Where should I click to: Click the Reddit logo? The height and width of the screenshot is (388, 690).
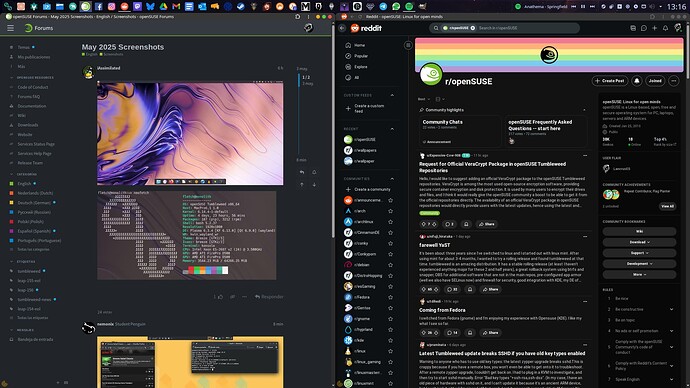pos(367,28)
